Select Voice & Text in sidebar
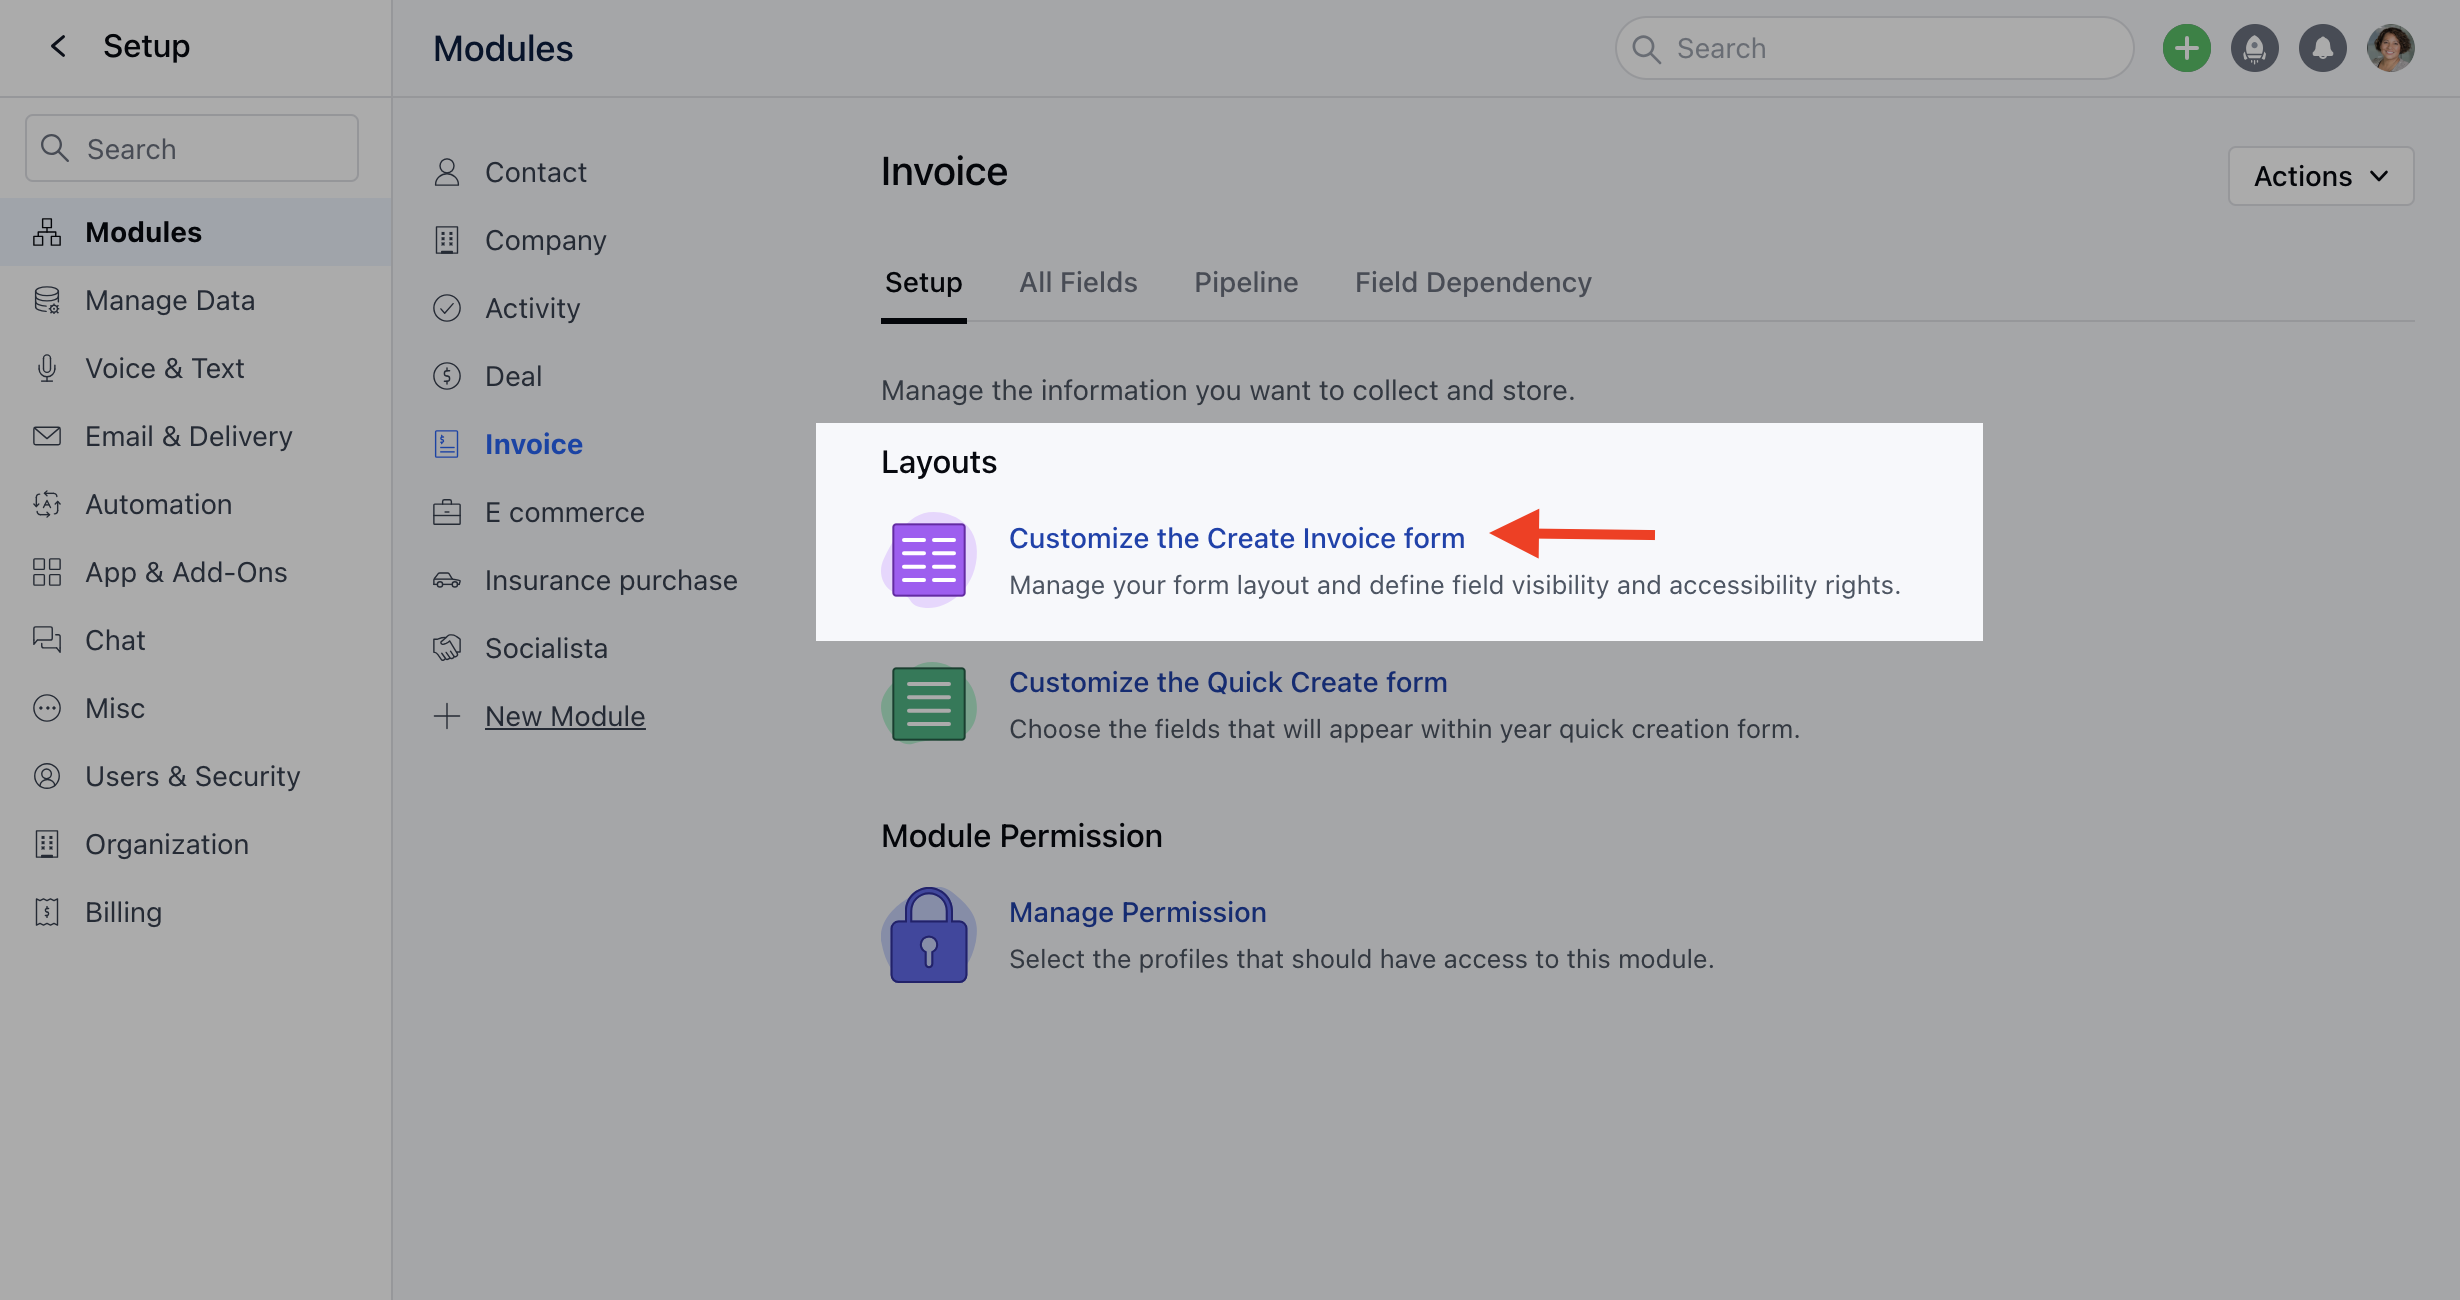This screenshot has height=1300, width=2460. coord(196,368)
